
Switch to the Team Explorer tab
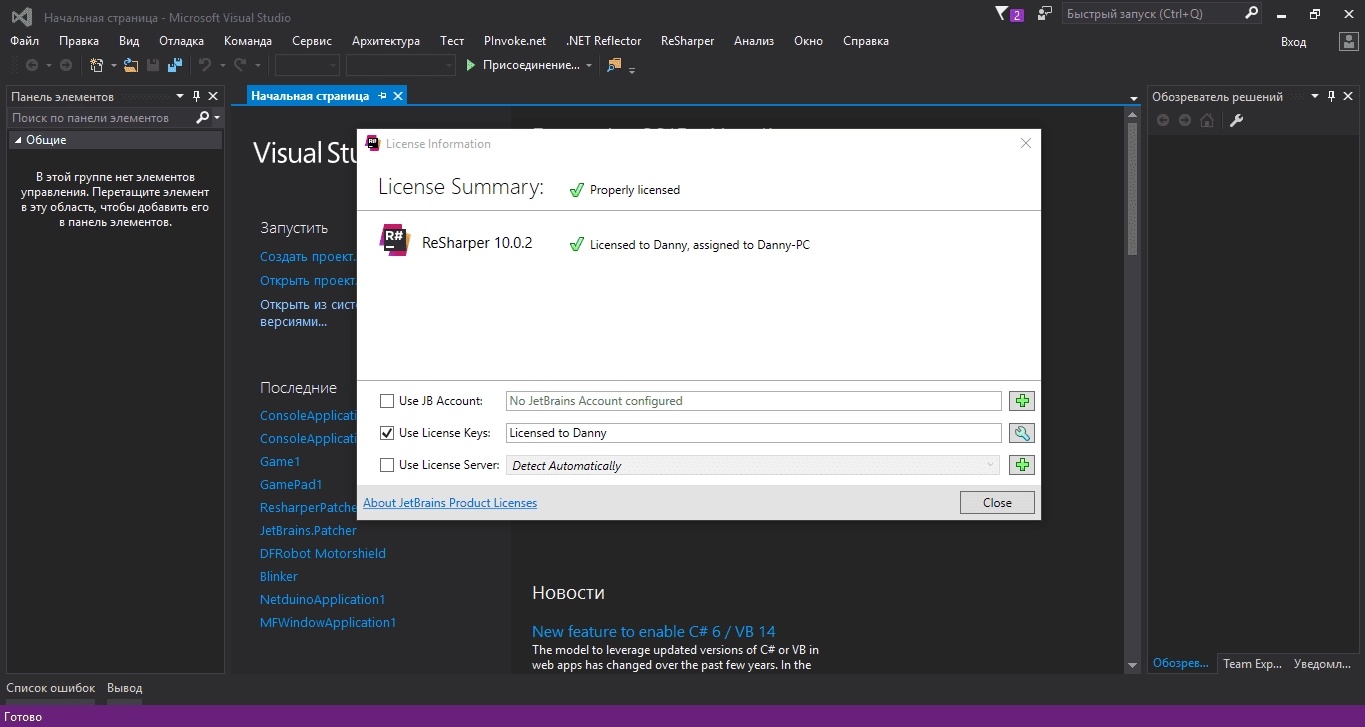(x=1252, y=663)
